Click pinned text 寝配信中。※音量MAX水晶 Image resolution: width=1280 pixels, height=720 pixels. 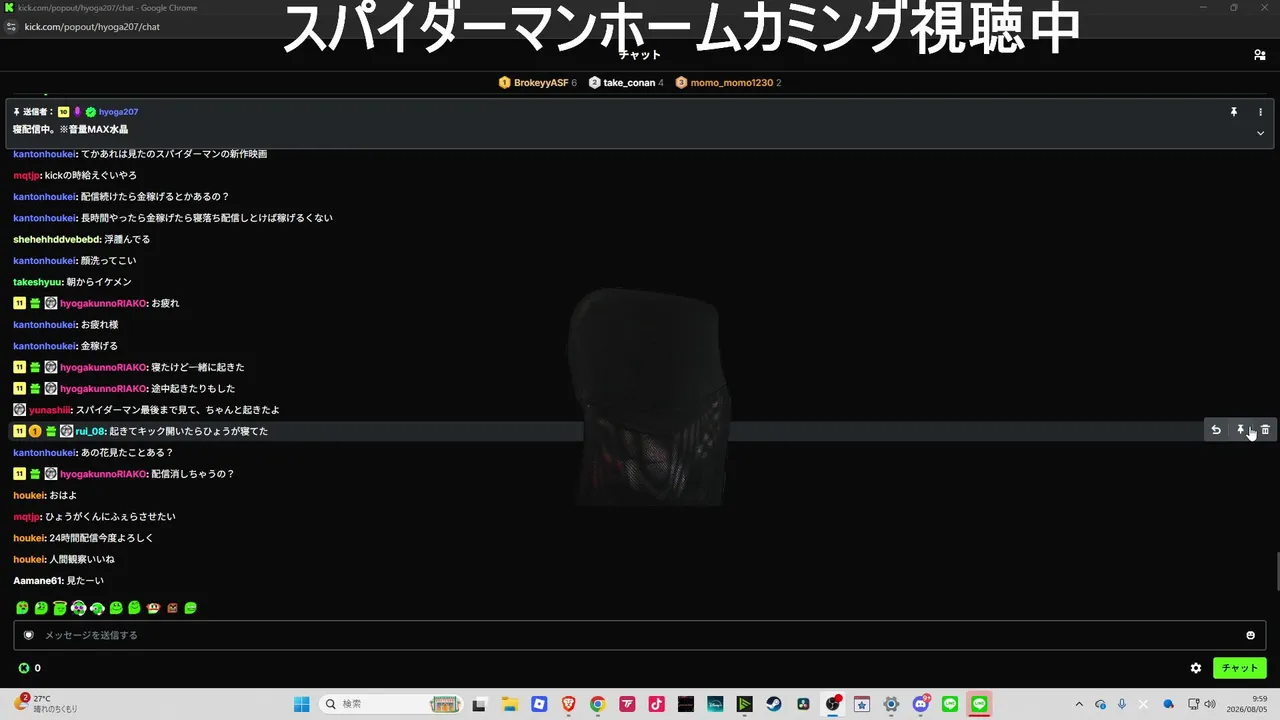(71, 130)
